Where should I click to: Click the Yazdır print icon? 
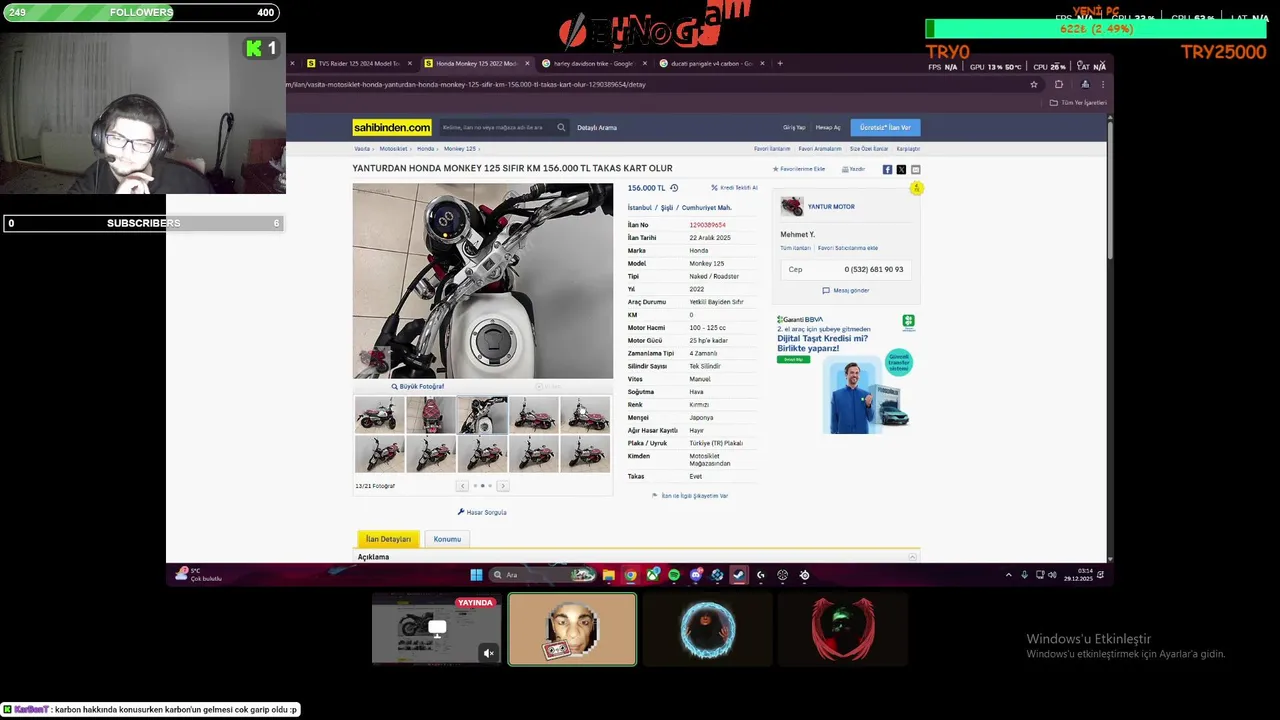pyautogui.click(x=853, y=169)
